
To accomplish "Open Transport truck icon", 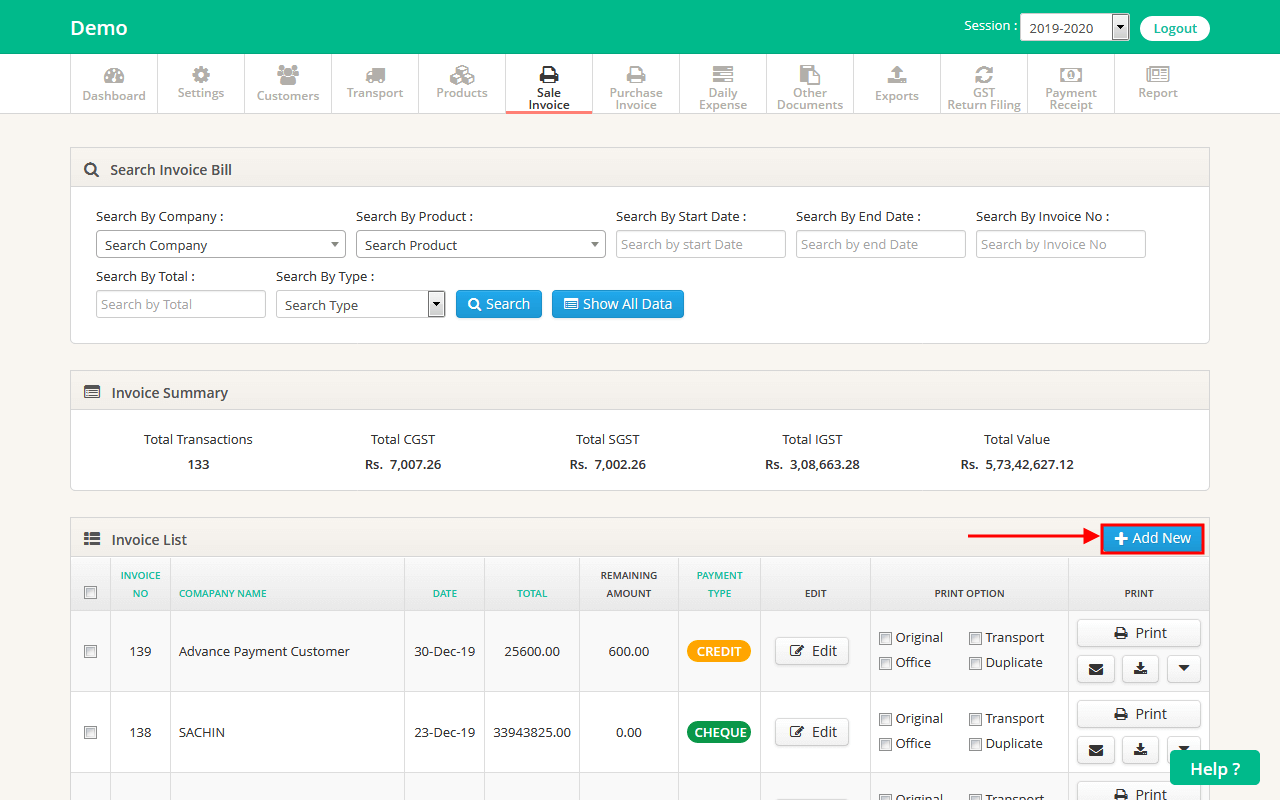I will (x=375, y=75).
